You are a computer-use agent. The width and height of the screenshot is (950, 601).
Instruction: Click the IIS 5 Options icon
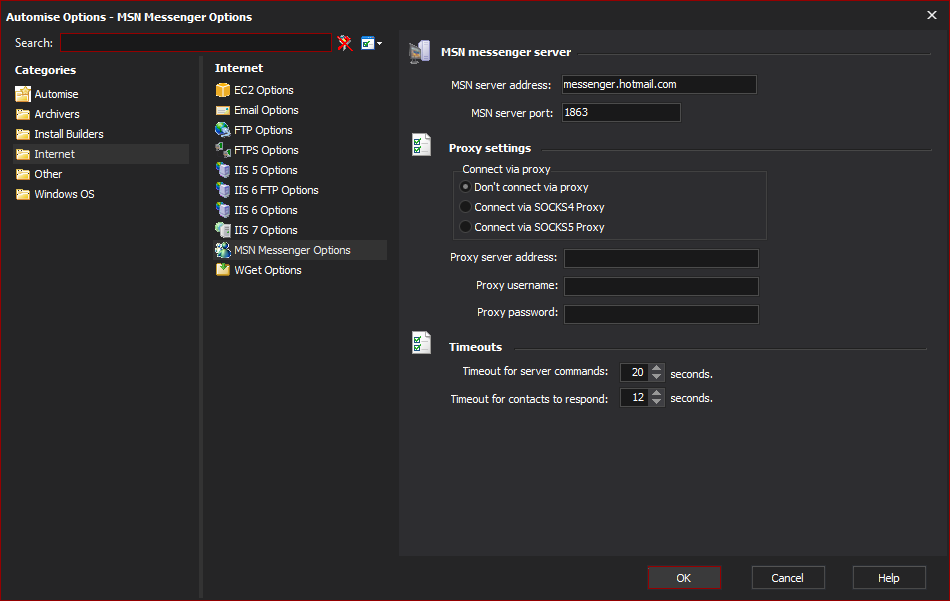pyautogui.click(x=223, y=170)
